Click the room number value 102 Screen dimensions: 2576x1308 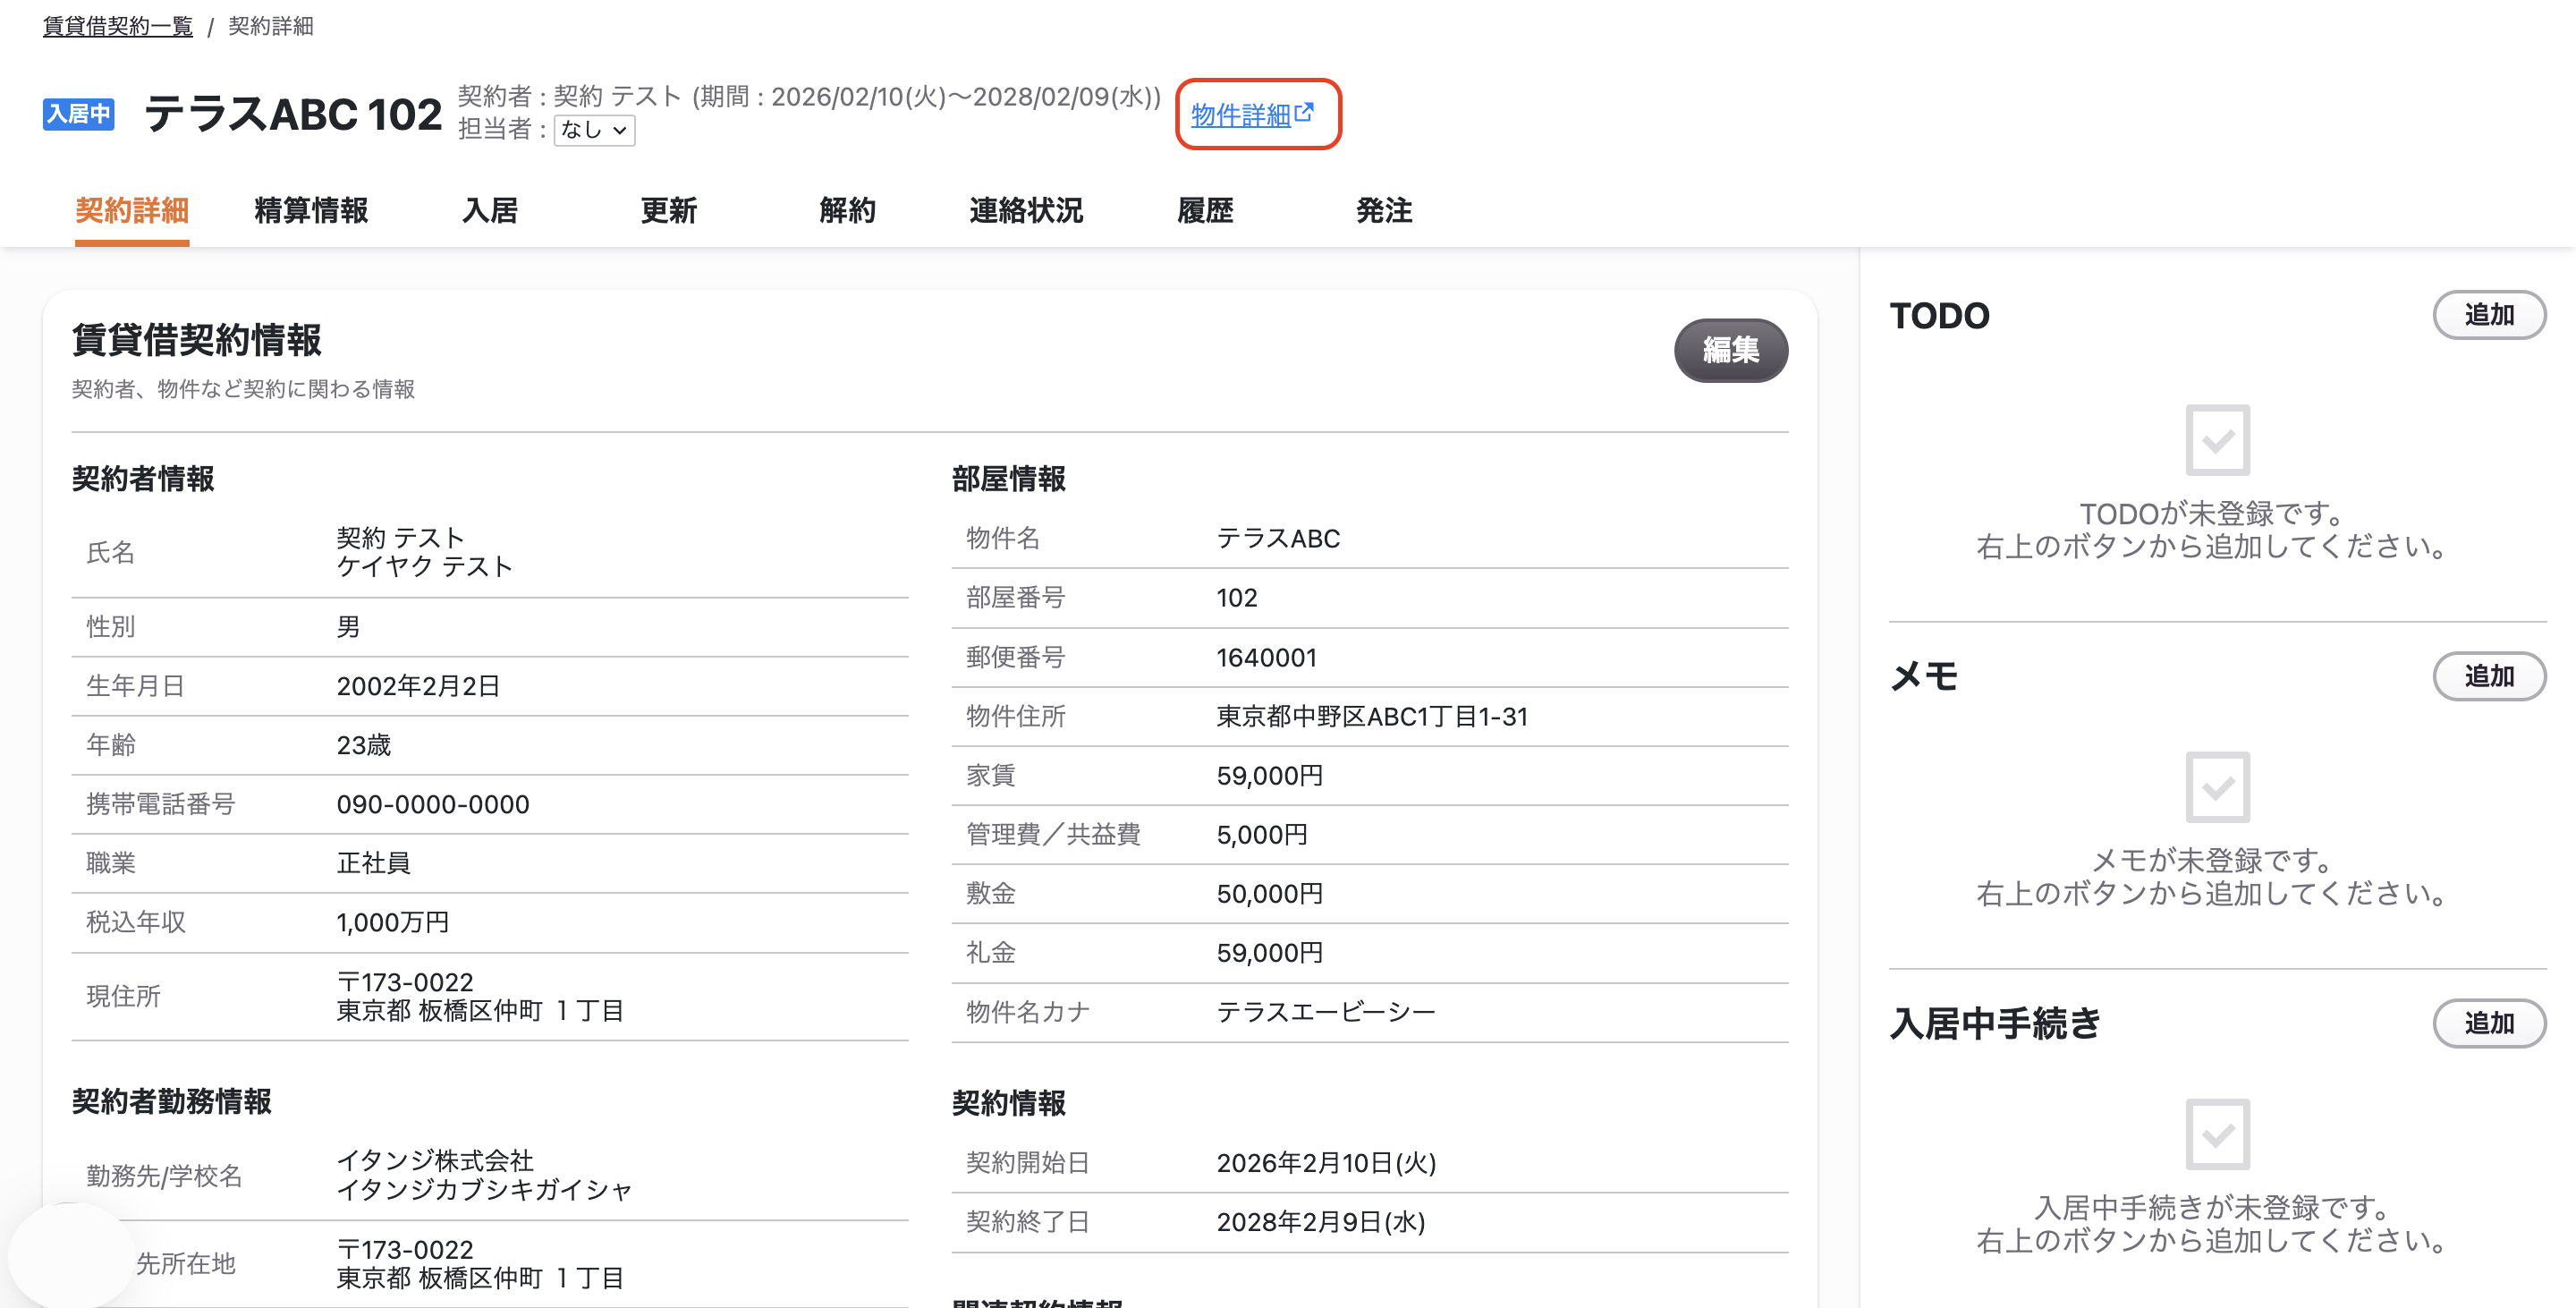click(1237, 597)
